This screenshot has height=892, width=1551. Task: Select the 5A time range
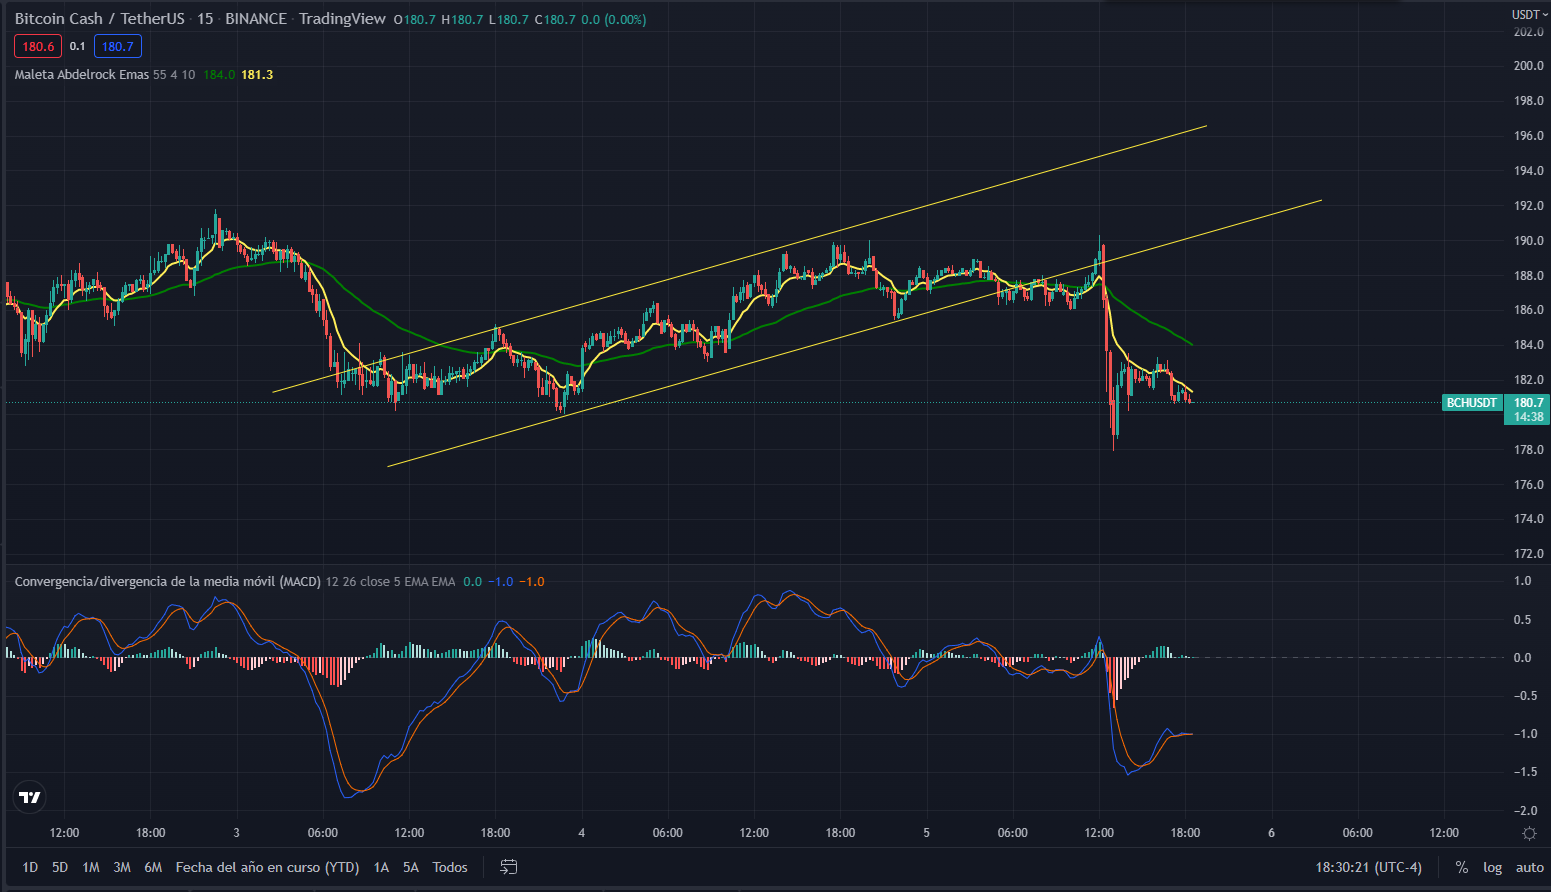coord(411,867)
